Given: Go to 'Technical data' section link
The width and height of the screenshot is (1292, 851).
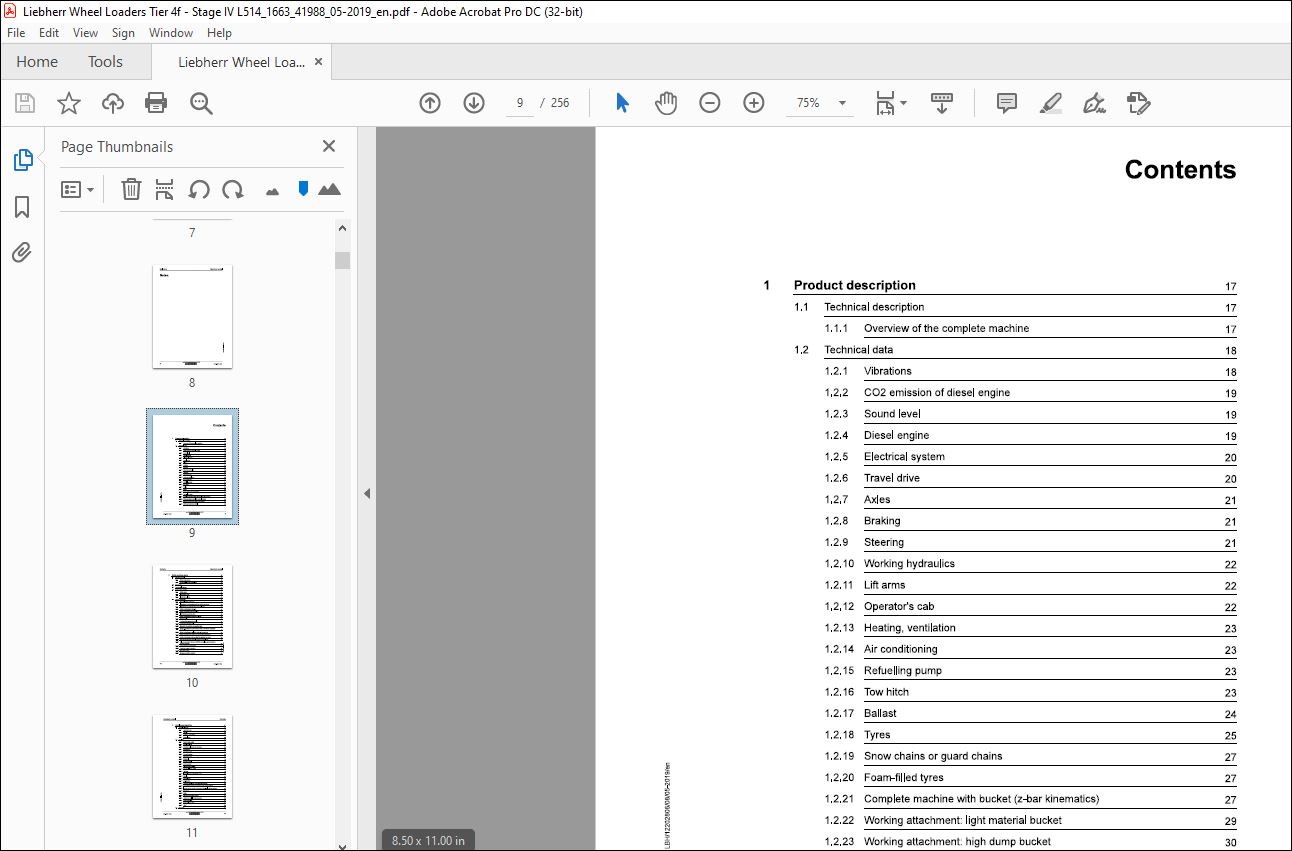Looking at the screenshot, I should (859, 350).
